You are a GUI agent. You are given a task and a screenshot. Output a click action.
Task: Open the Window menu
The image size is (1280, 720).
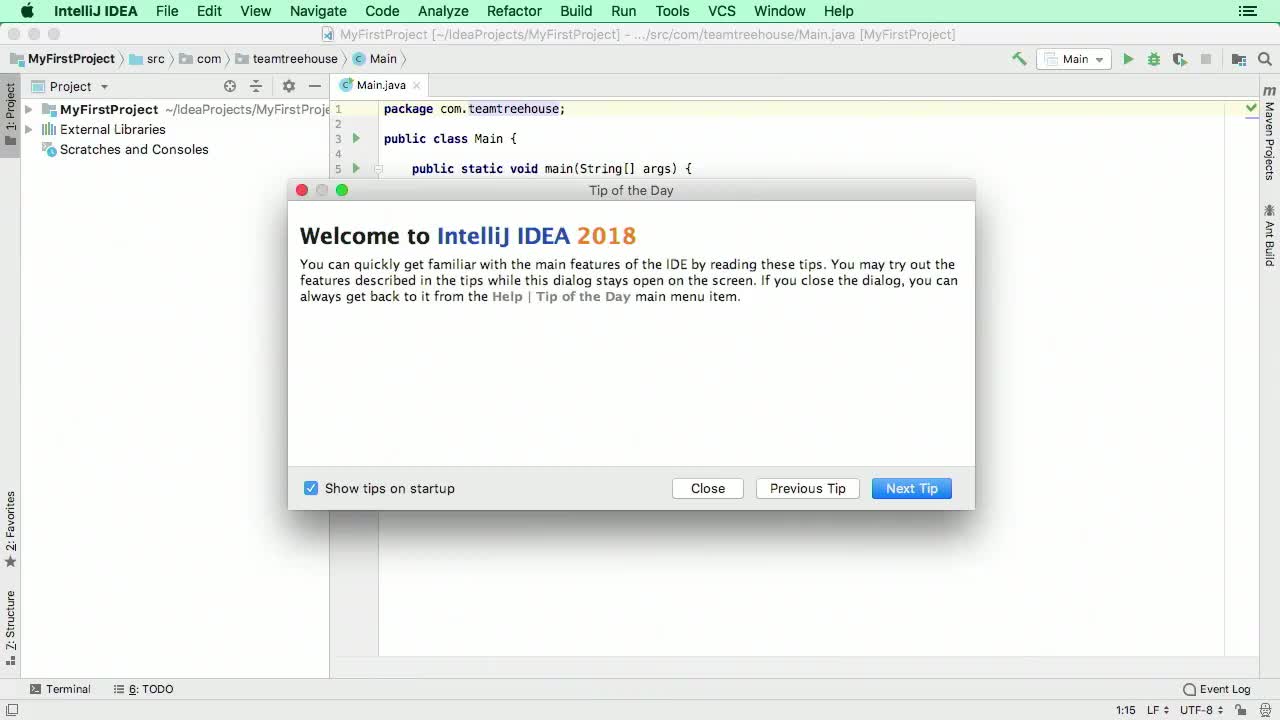(x=779, y=11)
